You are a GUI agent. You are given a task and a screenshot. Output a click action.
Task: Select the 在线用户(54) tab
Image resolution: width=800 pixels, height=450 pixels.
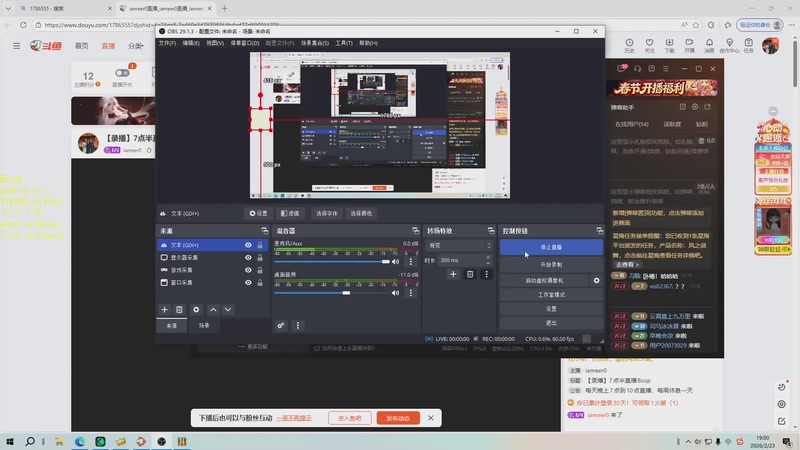(632, 124)
